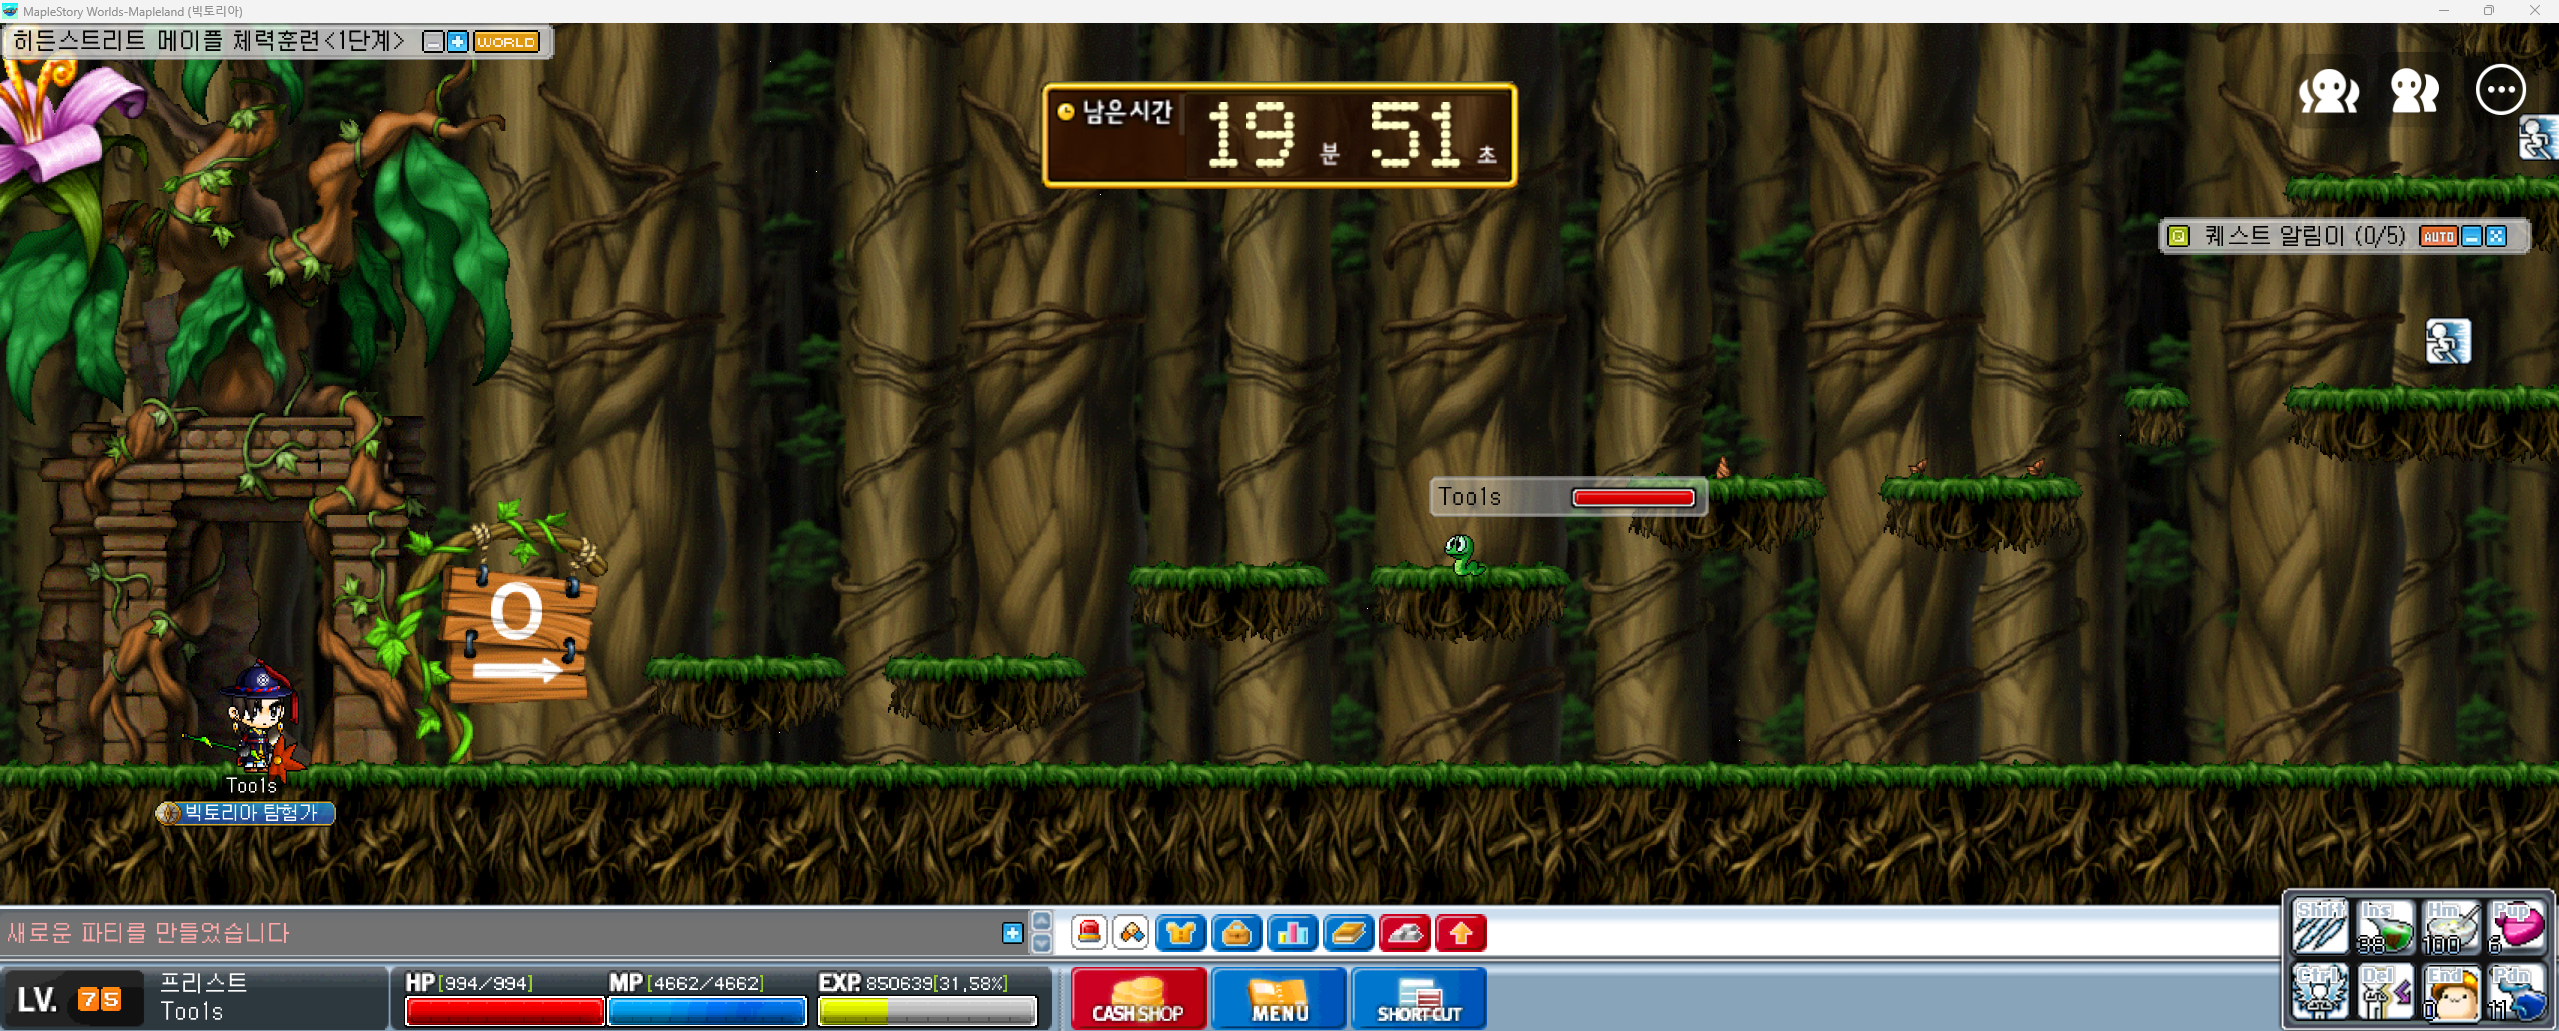Minimize the MapleStory Worlds window
Screen dimensions: 2559x1031
click(2443, 10)
